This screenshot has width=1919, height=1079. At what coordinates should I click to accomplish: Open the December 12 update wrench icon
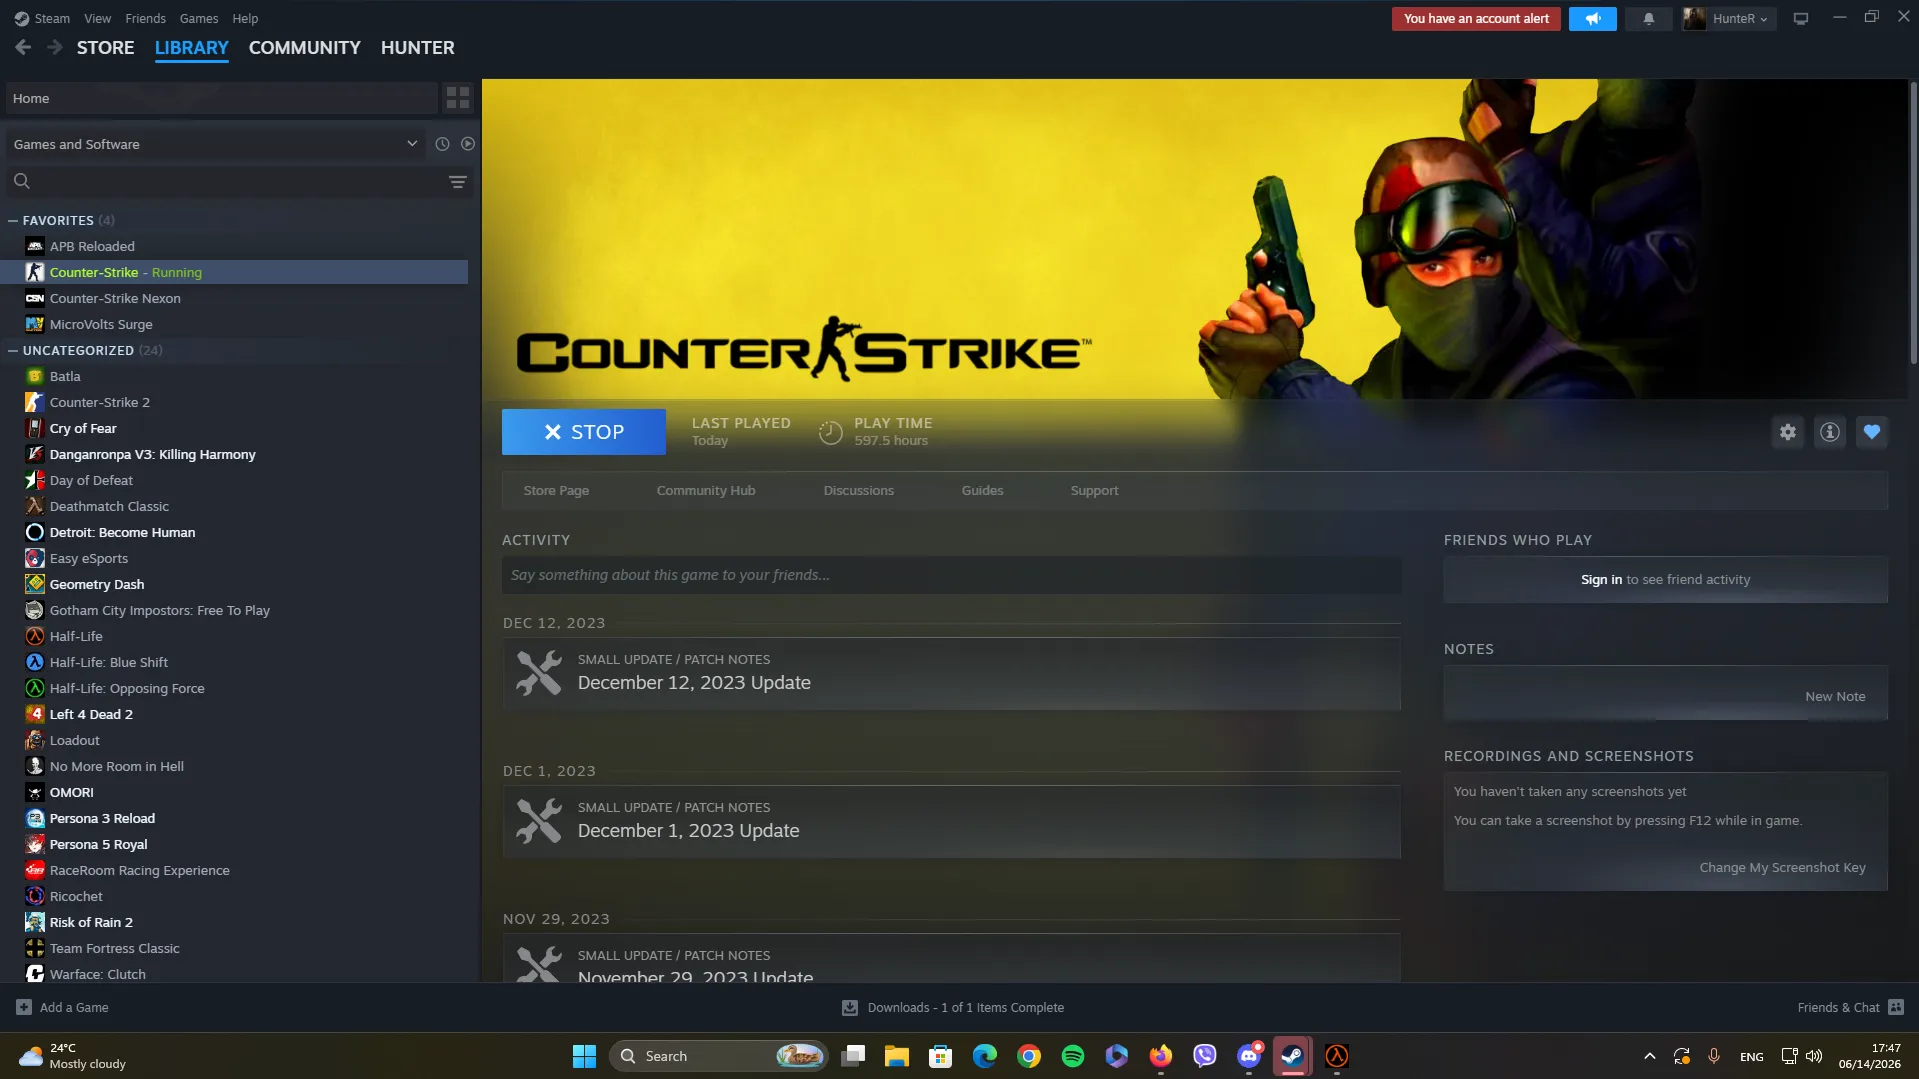point(539,673)
